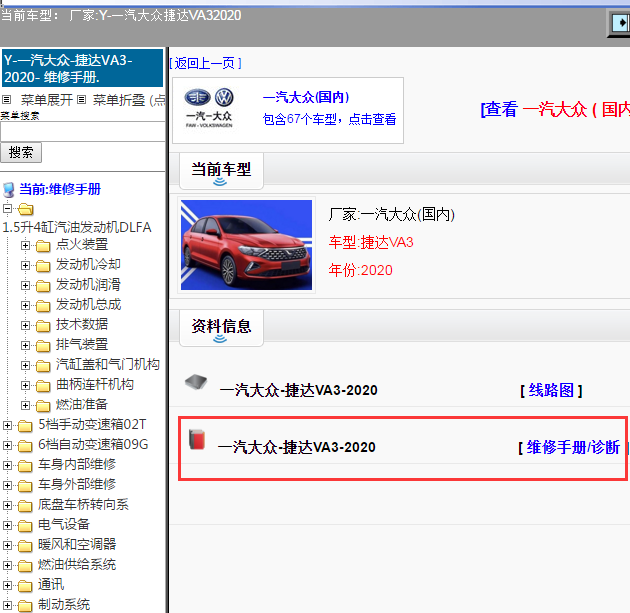Collapse the root tree node with minus box
This screenshot has width=630, height=613.
tap(7, 208)
